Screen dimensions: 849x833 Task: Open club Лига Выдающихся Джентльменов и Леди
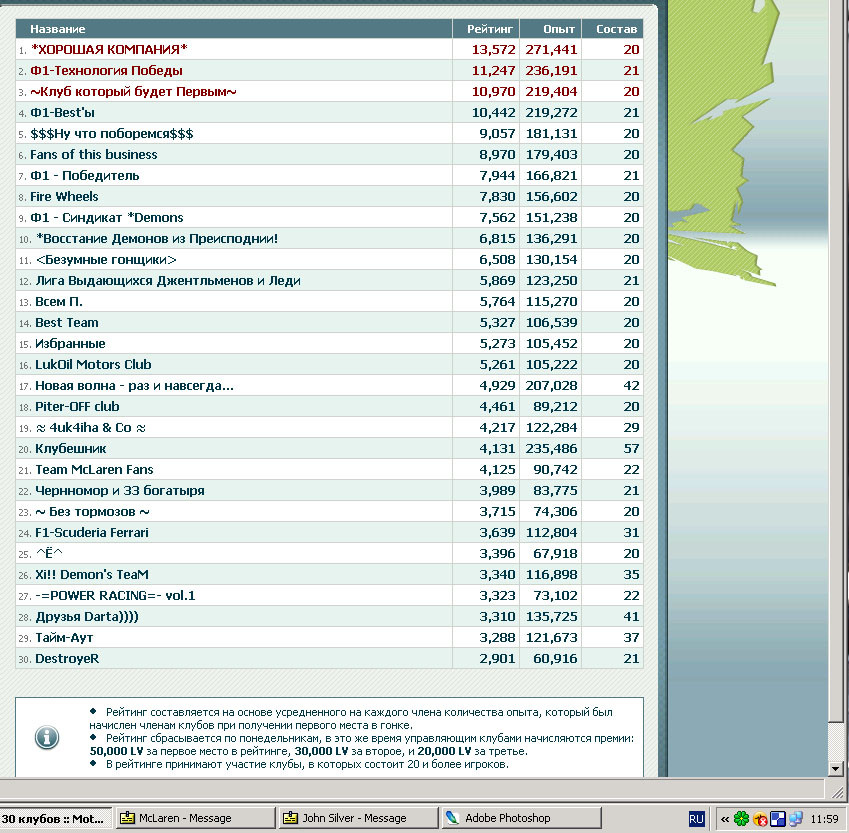[x=168, y=281]
